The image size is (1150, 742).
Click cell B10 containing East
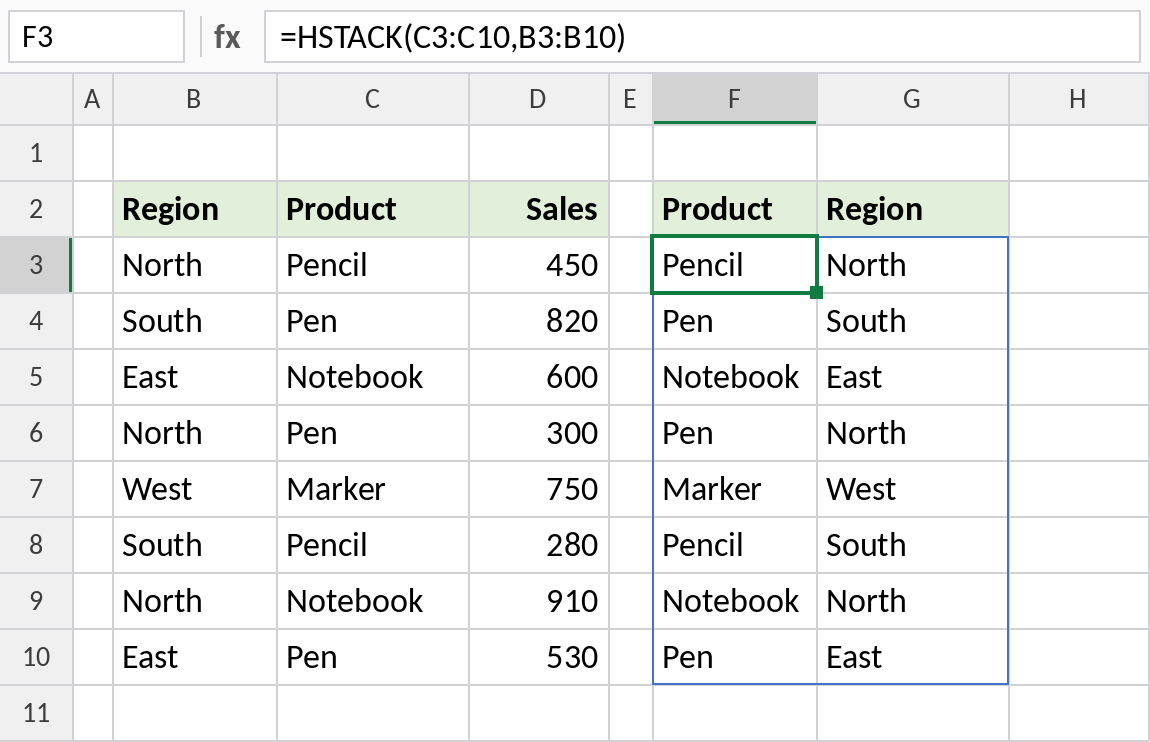(194, 657)
